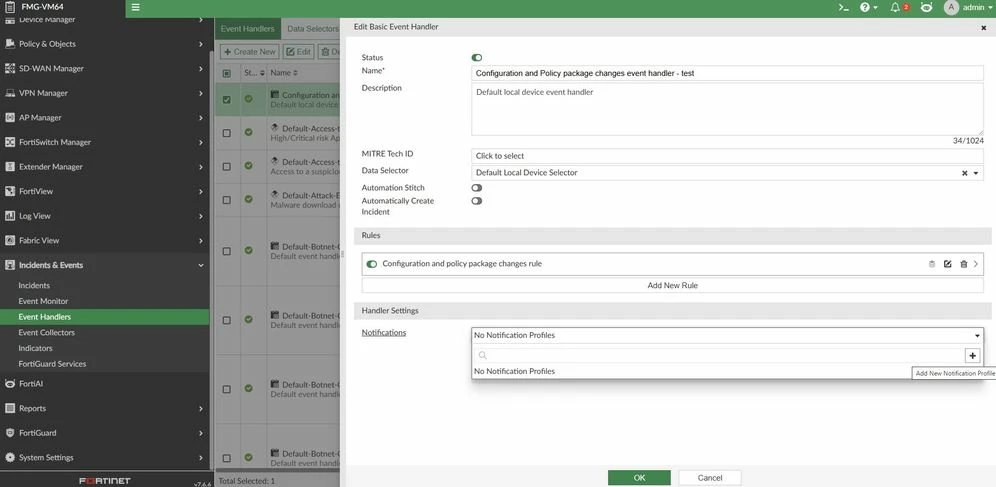
Task: Click the Reports sidebar icon
Action: point(10,408)
